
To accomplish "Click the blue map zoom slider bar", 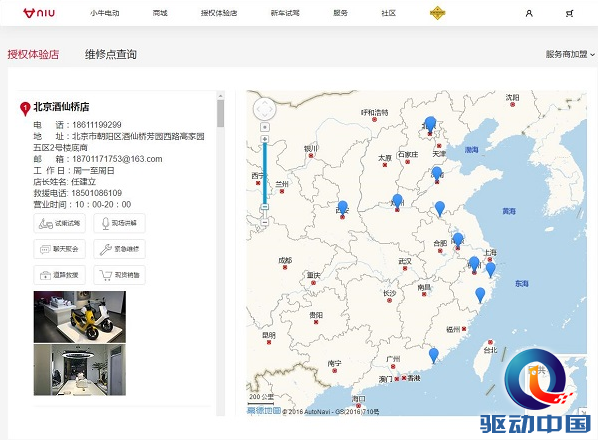I will tap(265, 173).
